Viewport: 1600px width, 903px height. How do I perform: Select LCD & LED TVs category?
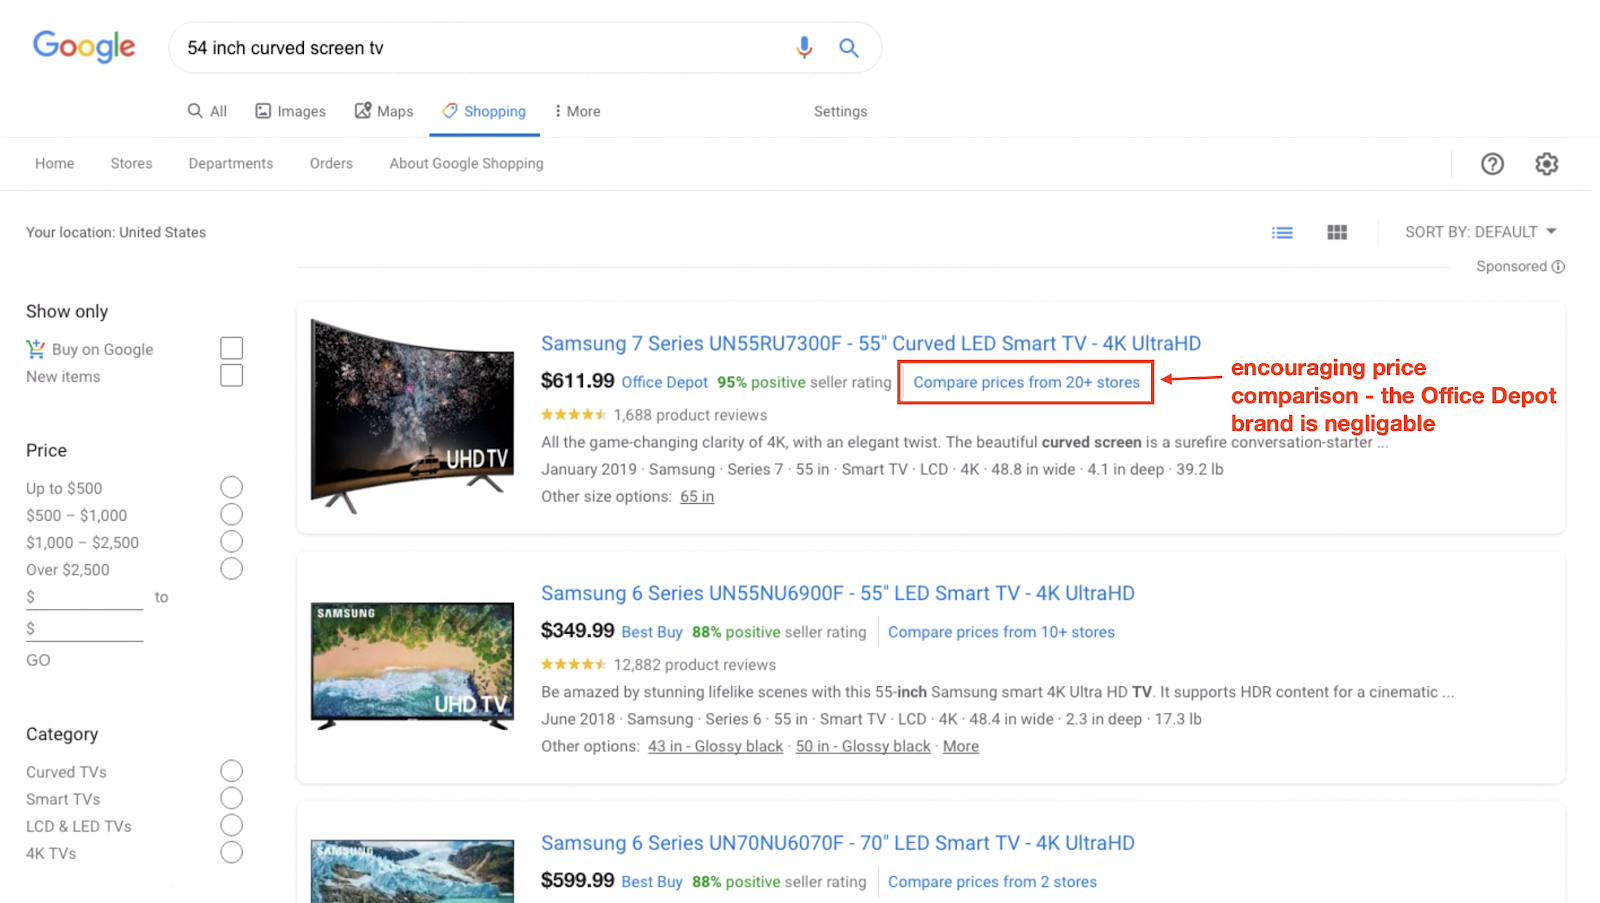coord(231,825)
